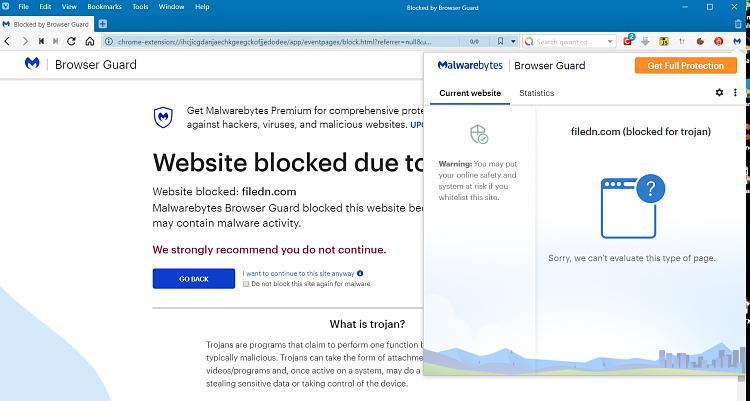Open the yellow JS extension icon

click(664, 42)
